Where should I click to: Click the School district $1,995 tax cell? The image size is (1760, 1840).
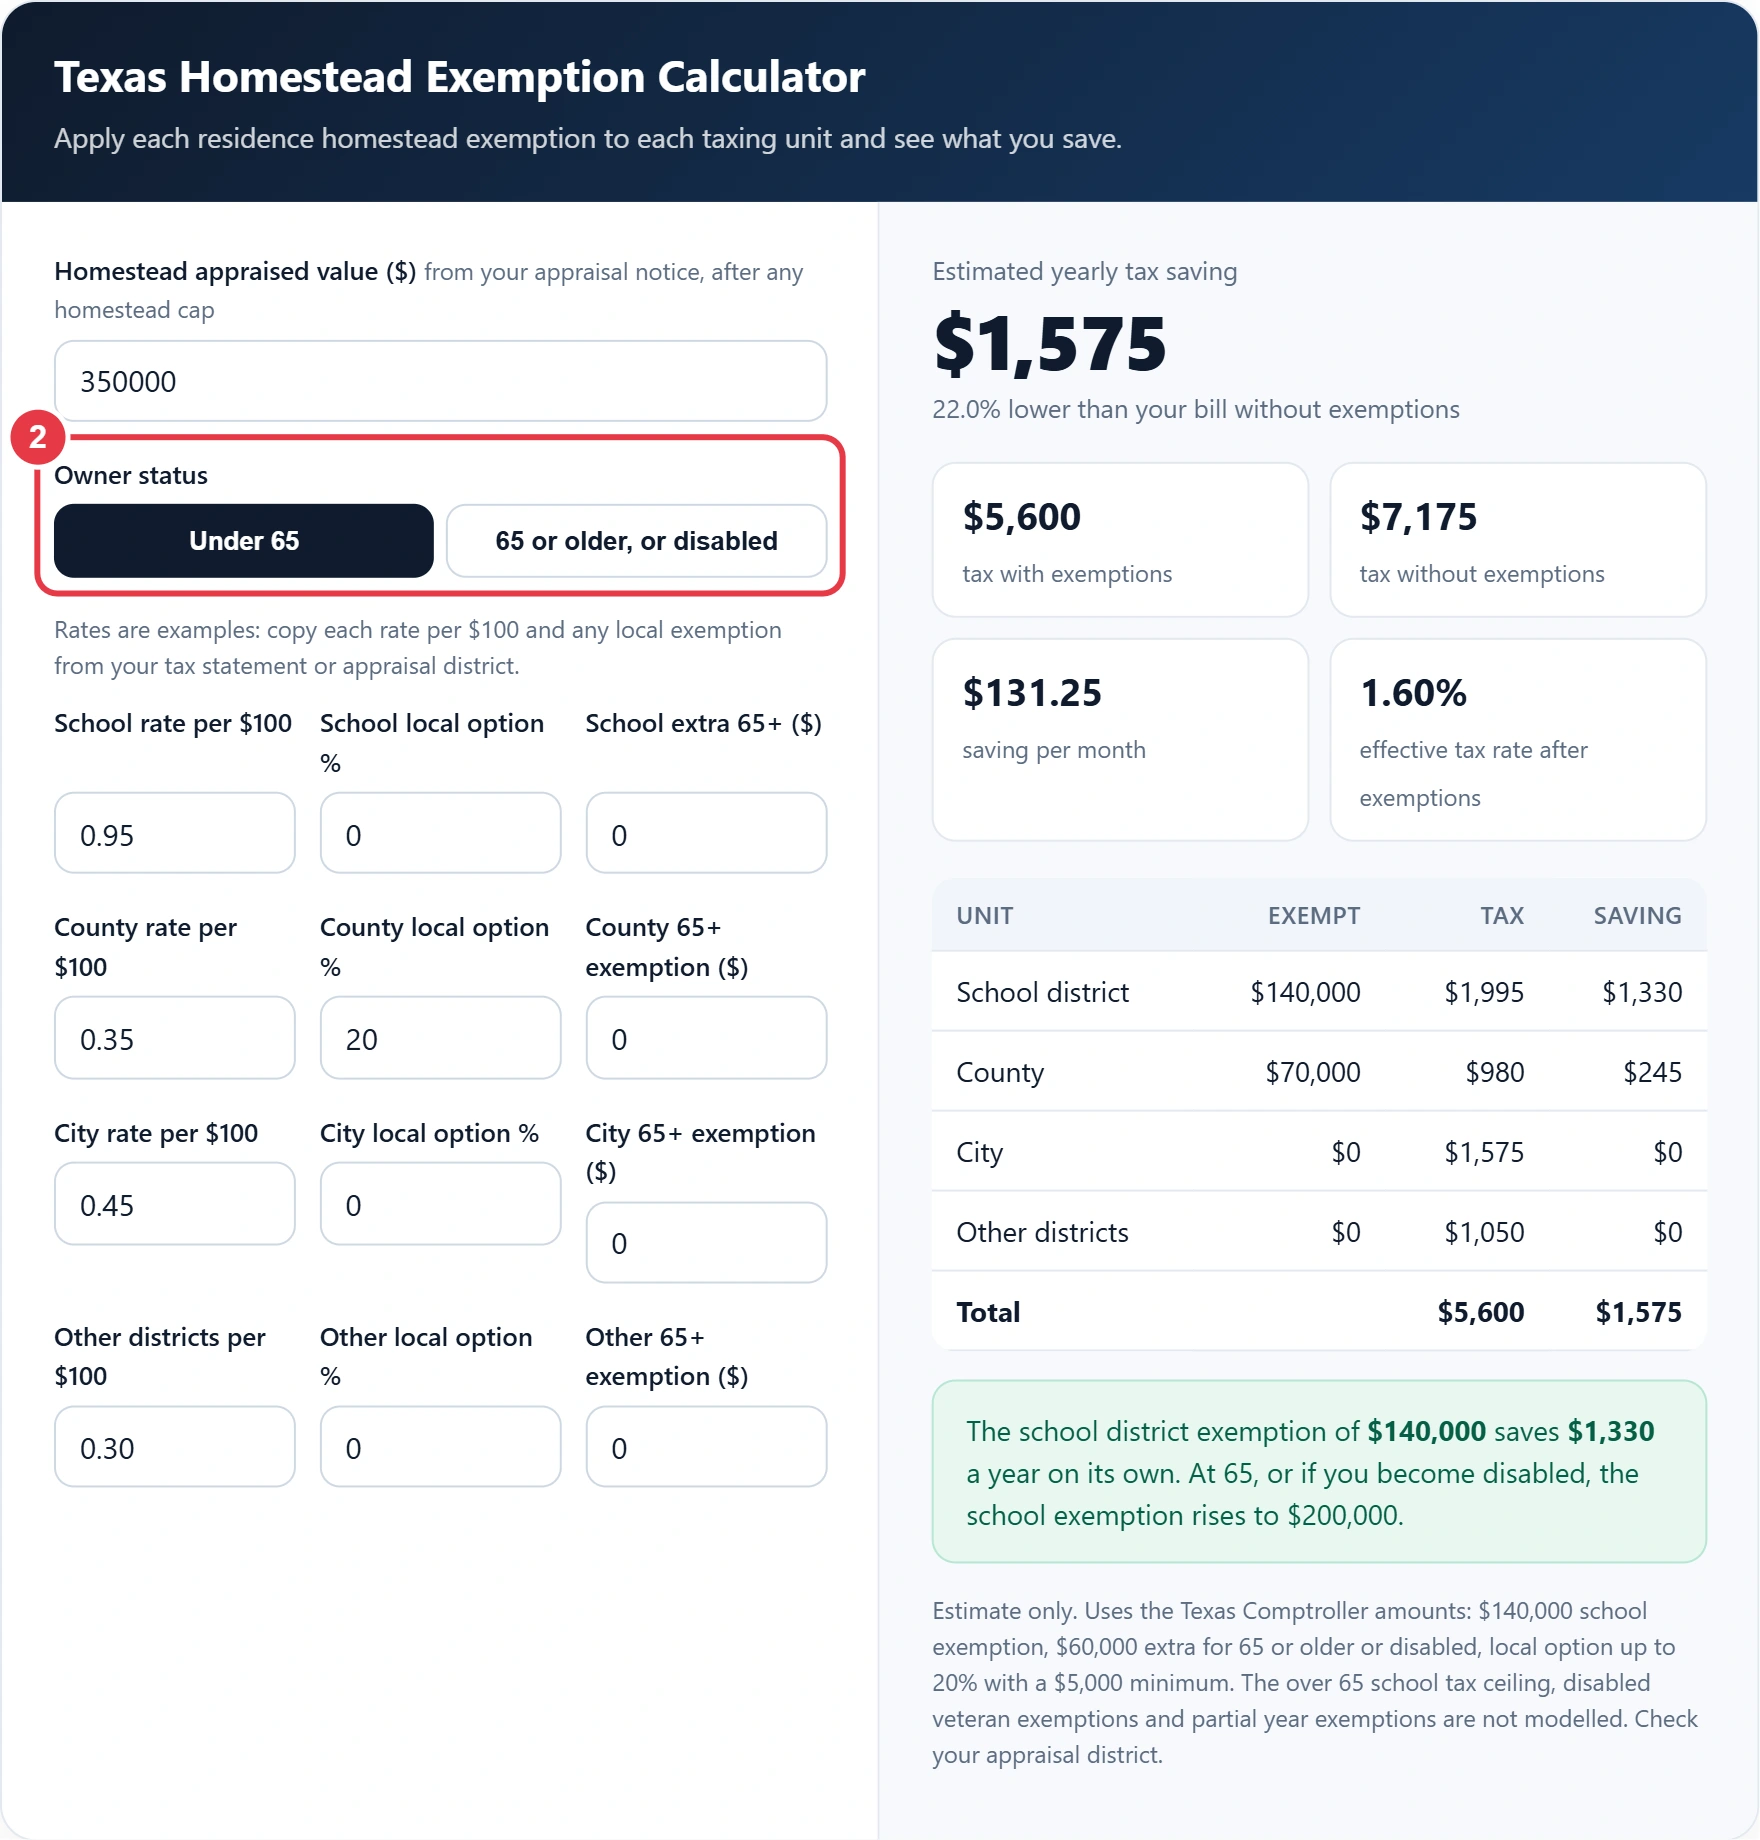point(1484,992)
